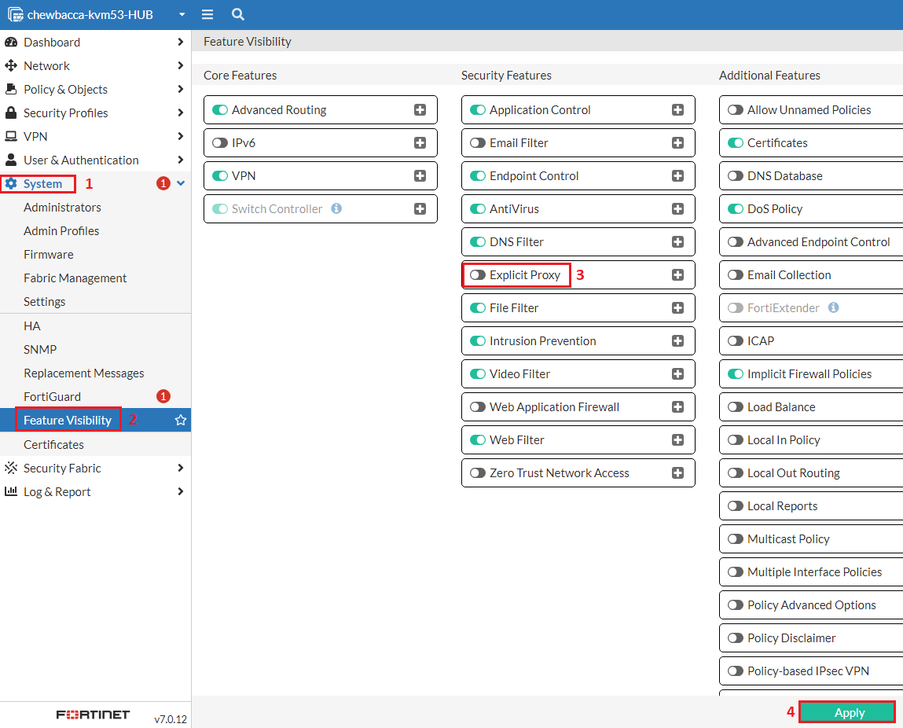The height and width of the screenshot is (728, 903).
Task: Collapse the System menu chevron
Action: pos(181,183)
